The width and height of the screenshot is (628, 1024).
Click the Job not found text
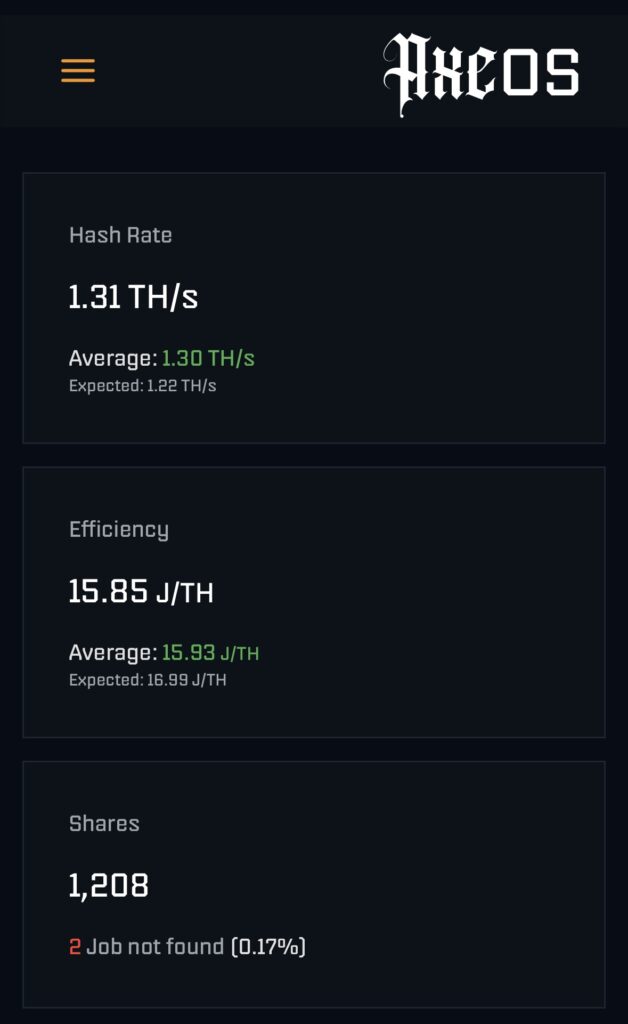[155, 946]
